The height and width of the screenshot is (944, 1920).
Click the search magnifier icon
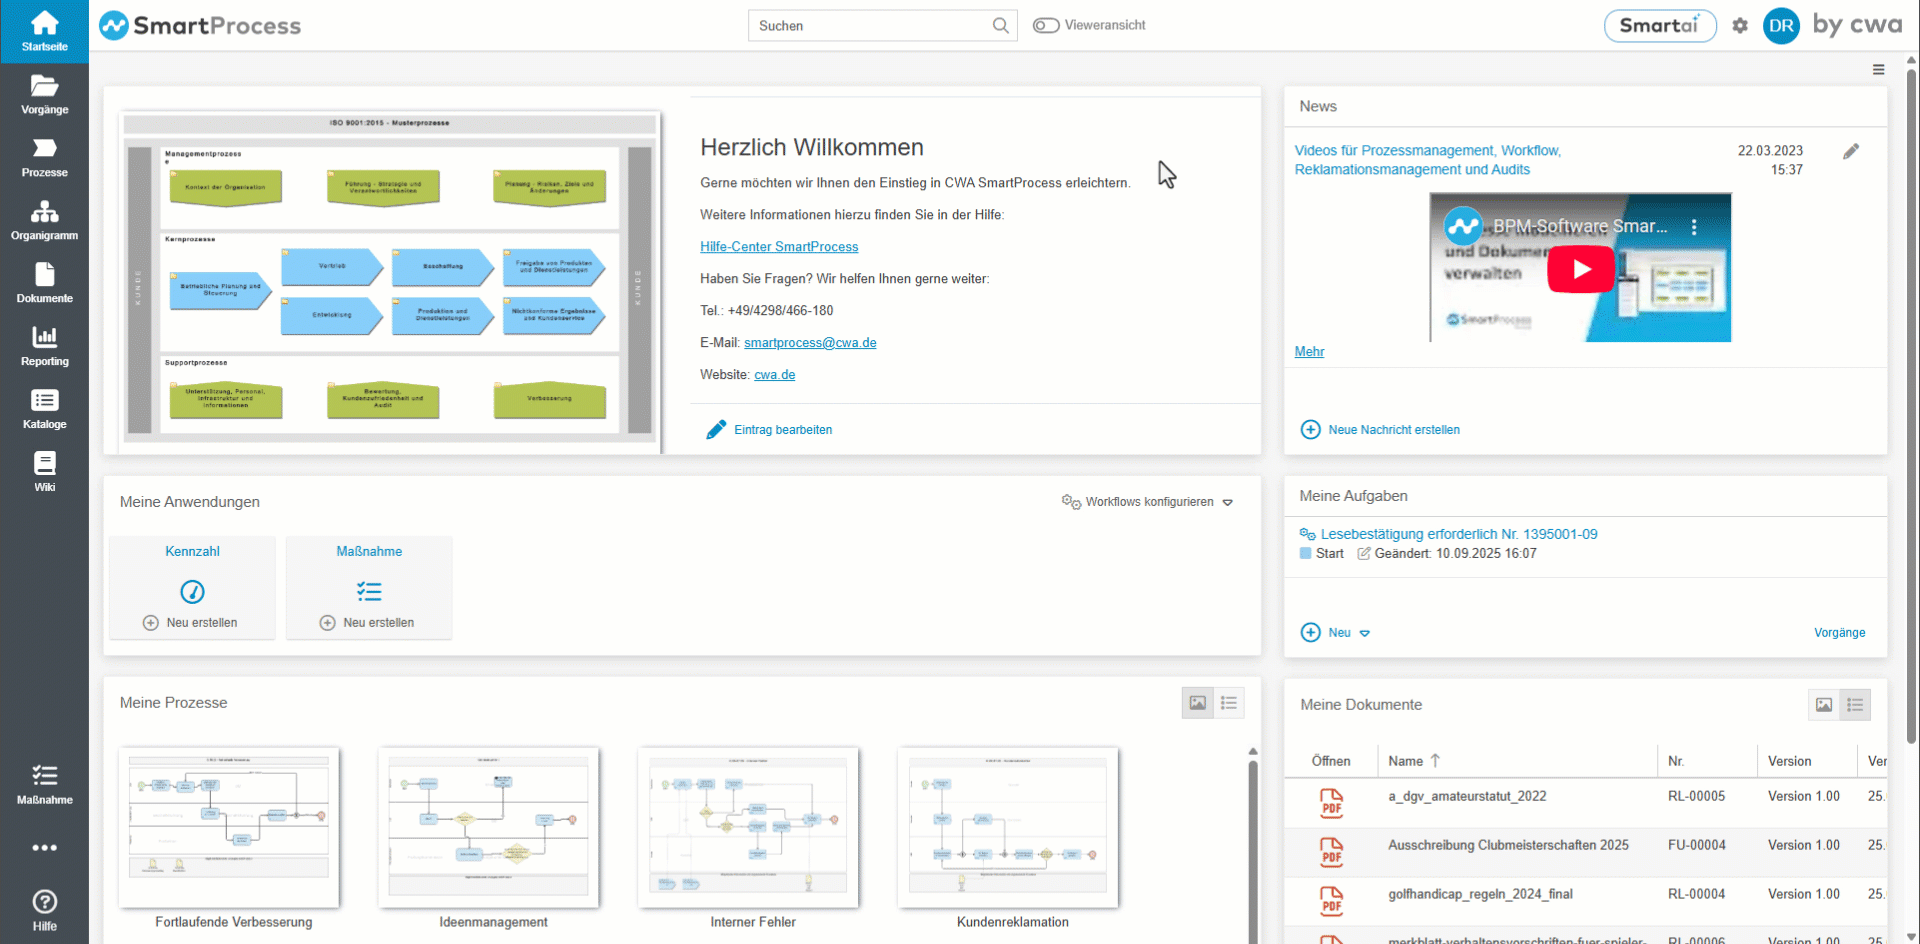tap(1000, 26)
